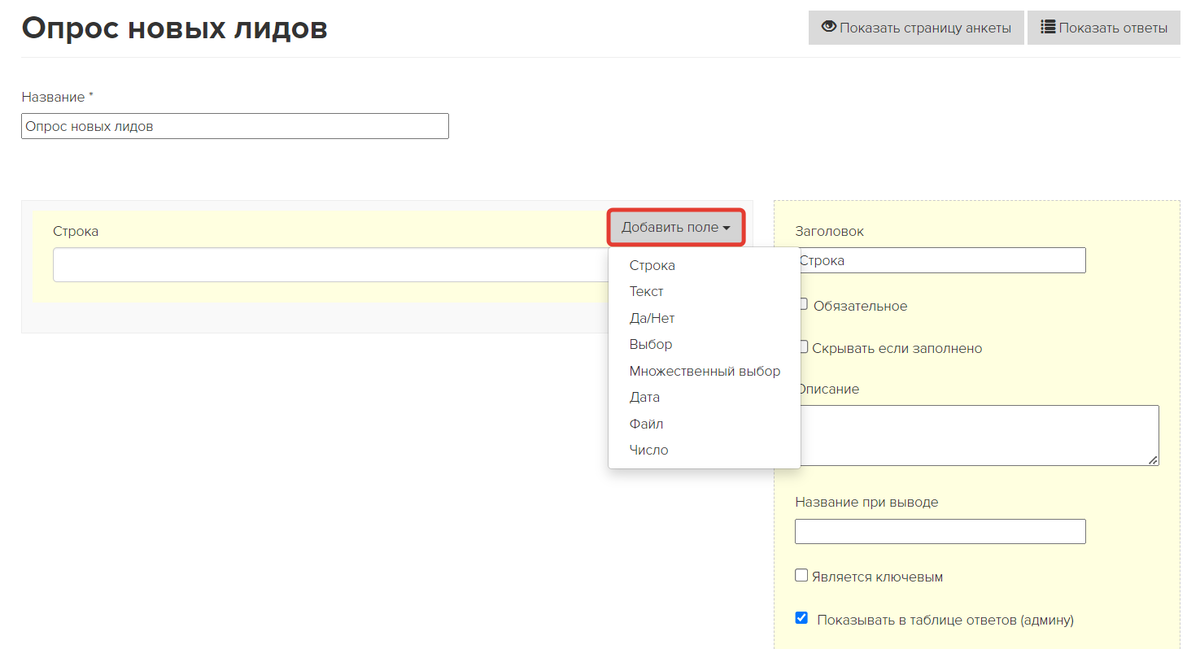Click the Название при выводе input
The image size is (1200, 649).
[x=940, y=531]
